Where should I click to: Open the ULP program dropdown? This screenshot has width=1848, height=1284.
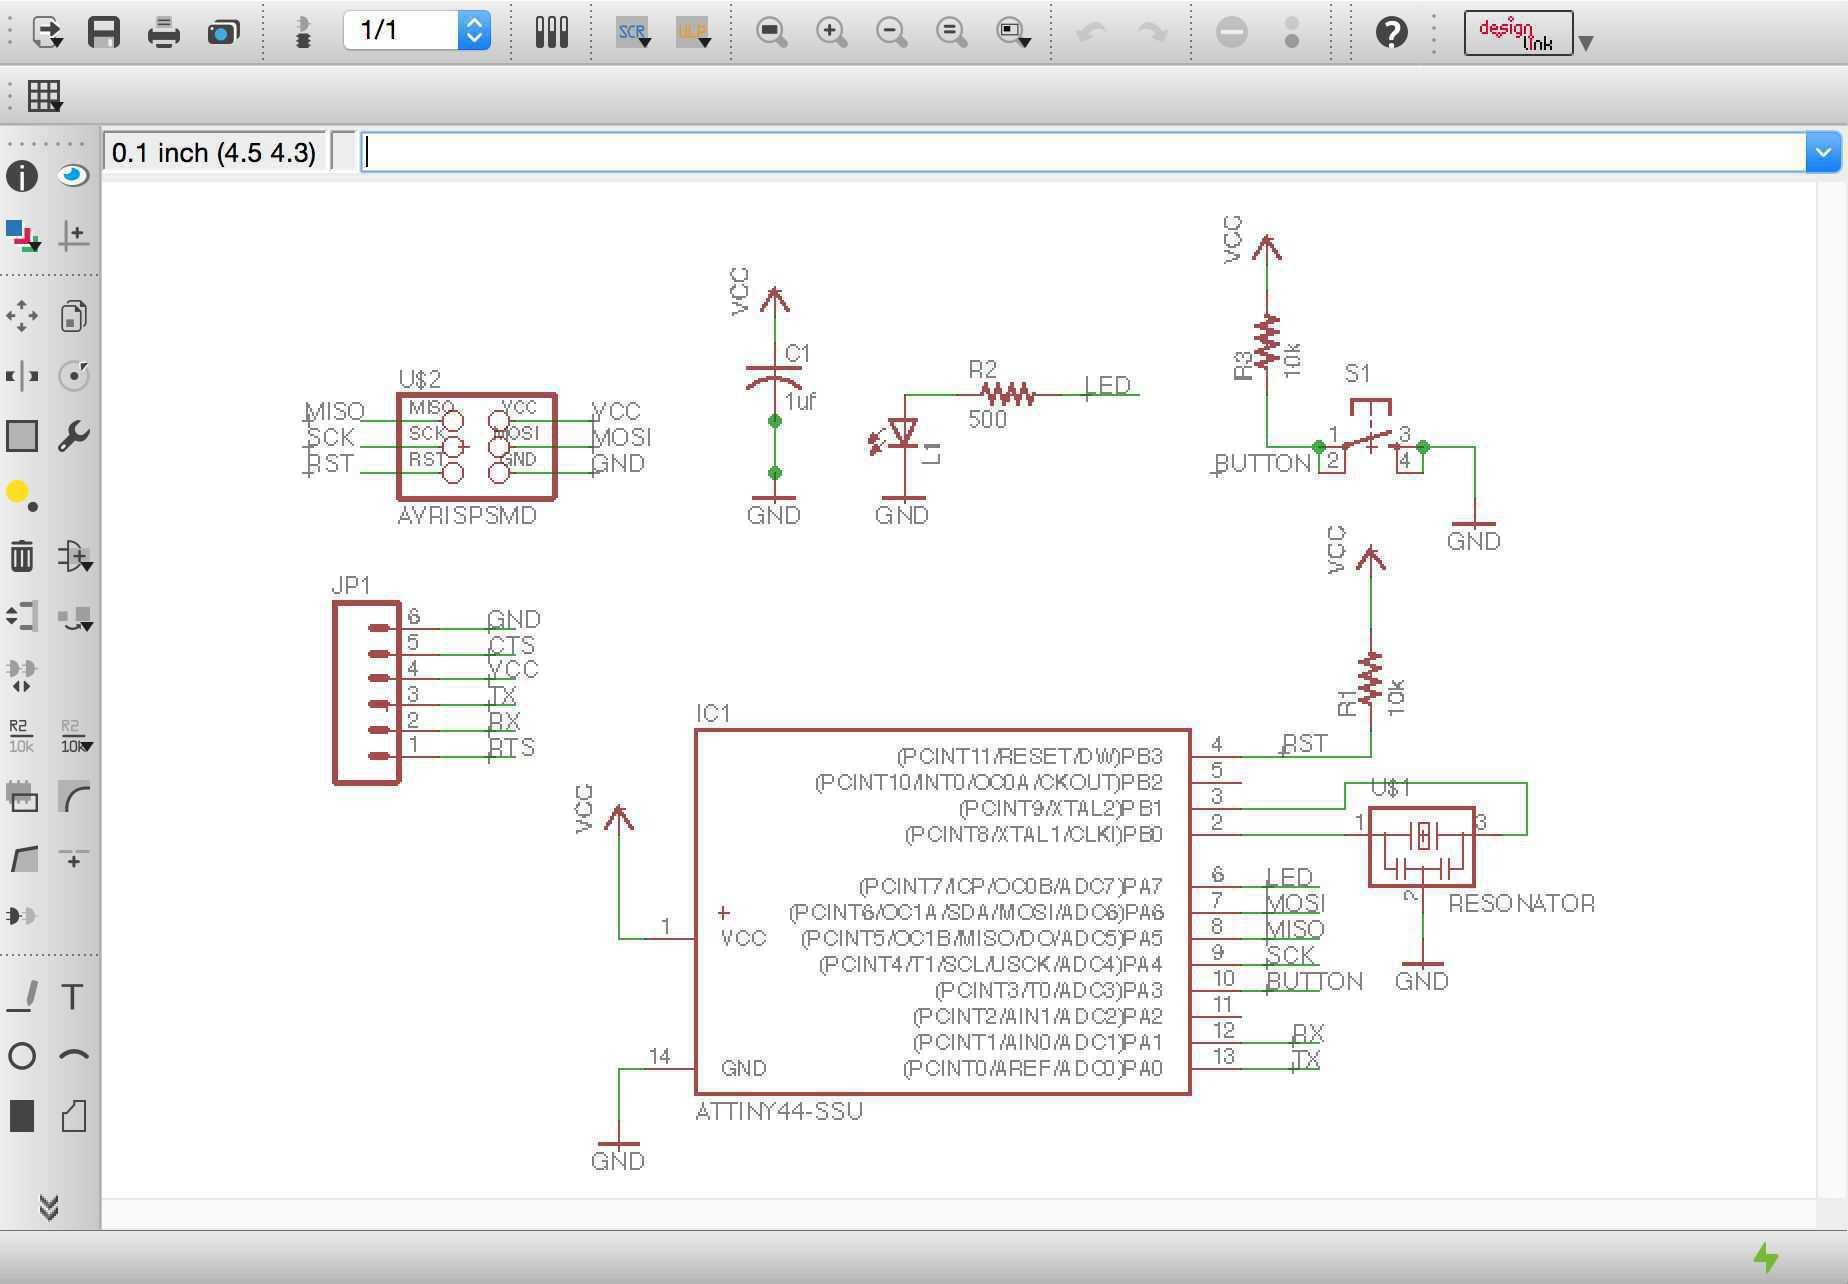point(694,32)
